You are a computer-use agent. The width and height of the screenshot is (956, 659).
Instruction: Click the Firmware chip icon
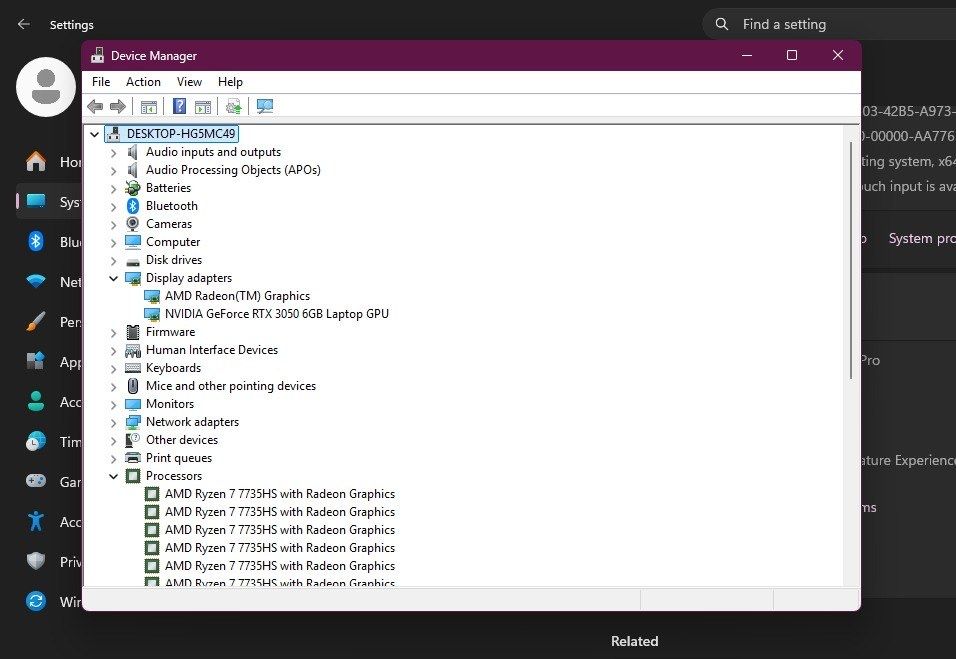click(x=132, y=332)
